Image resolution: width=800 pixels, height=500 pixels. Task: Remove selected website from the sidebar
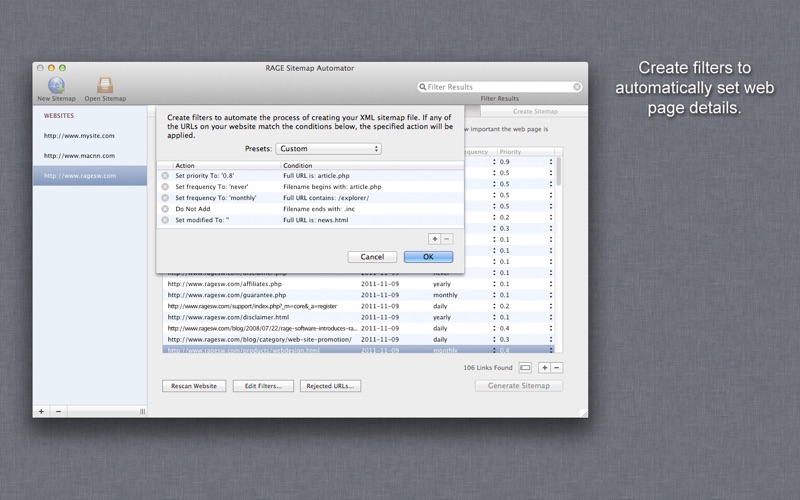[x=58, y=411]
